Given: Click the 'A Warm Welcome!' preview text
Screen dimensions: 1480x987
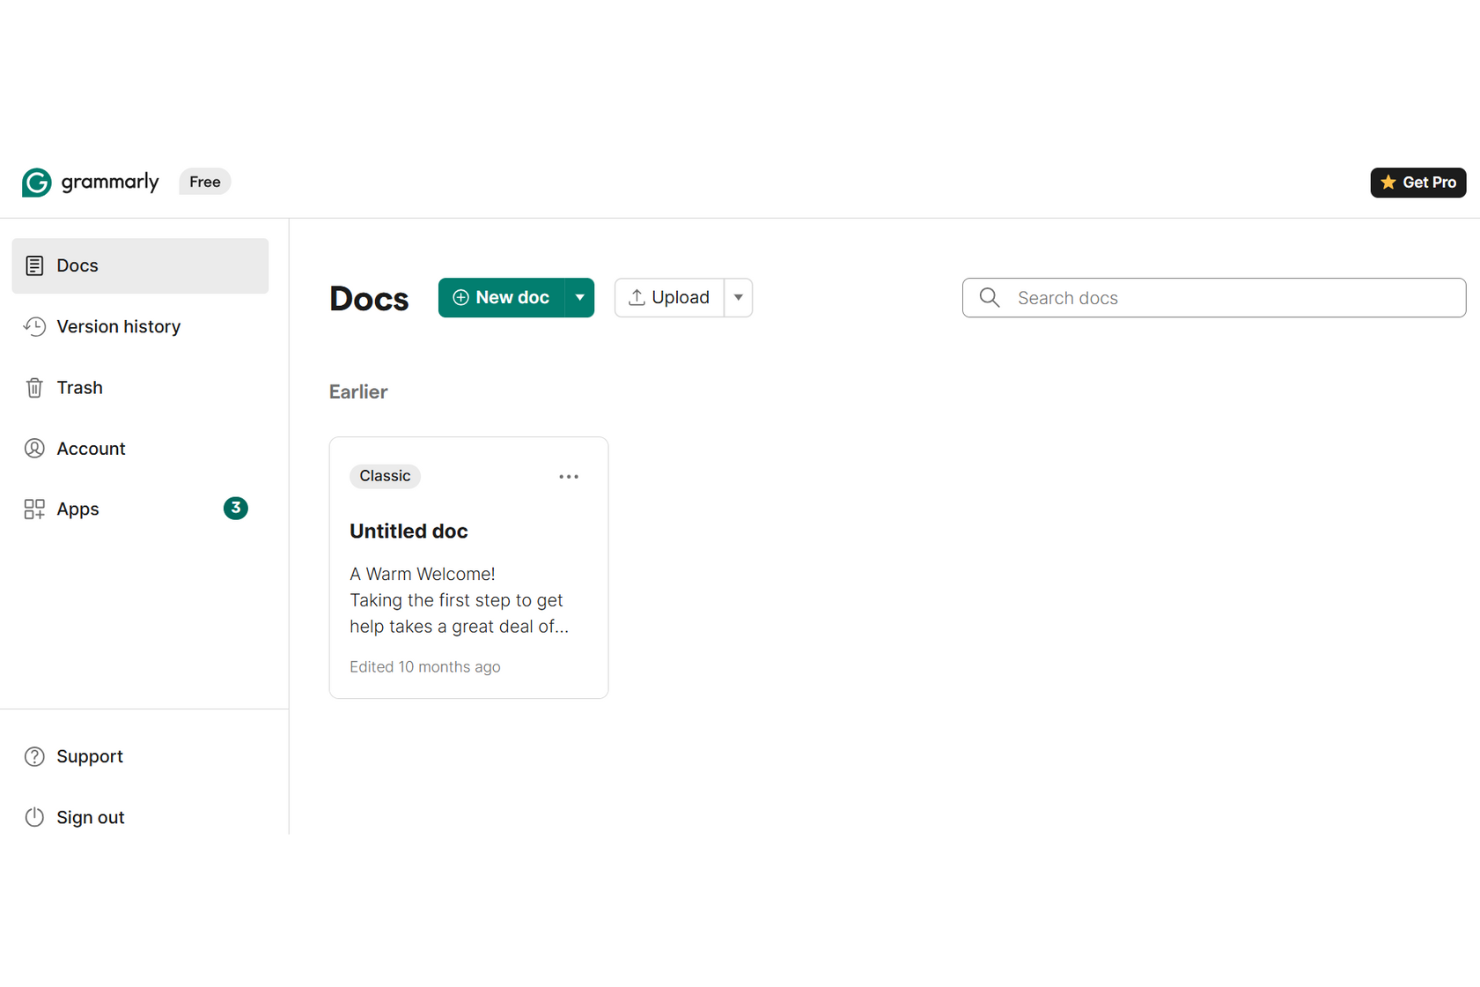Looking at the screenshot, I should tap(422, 574).
